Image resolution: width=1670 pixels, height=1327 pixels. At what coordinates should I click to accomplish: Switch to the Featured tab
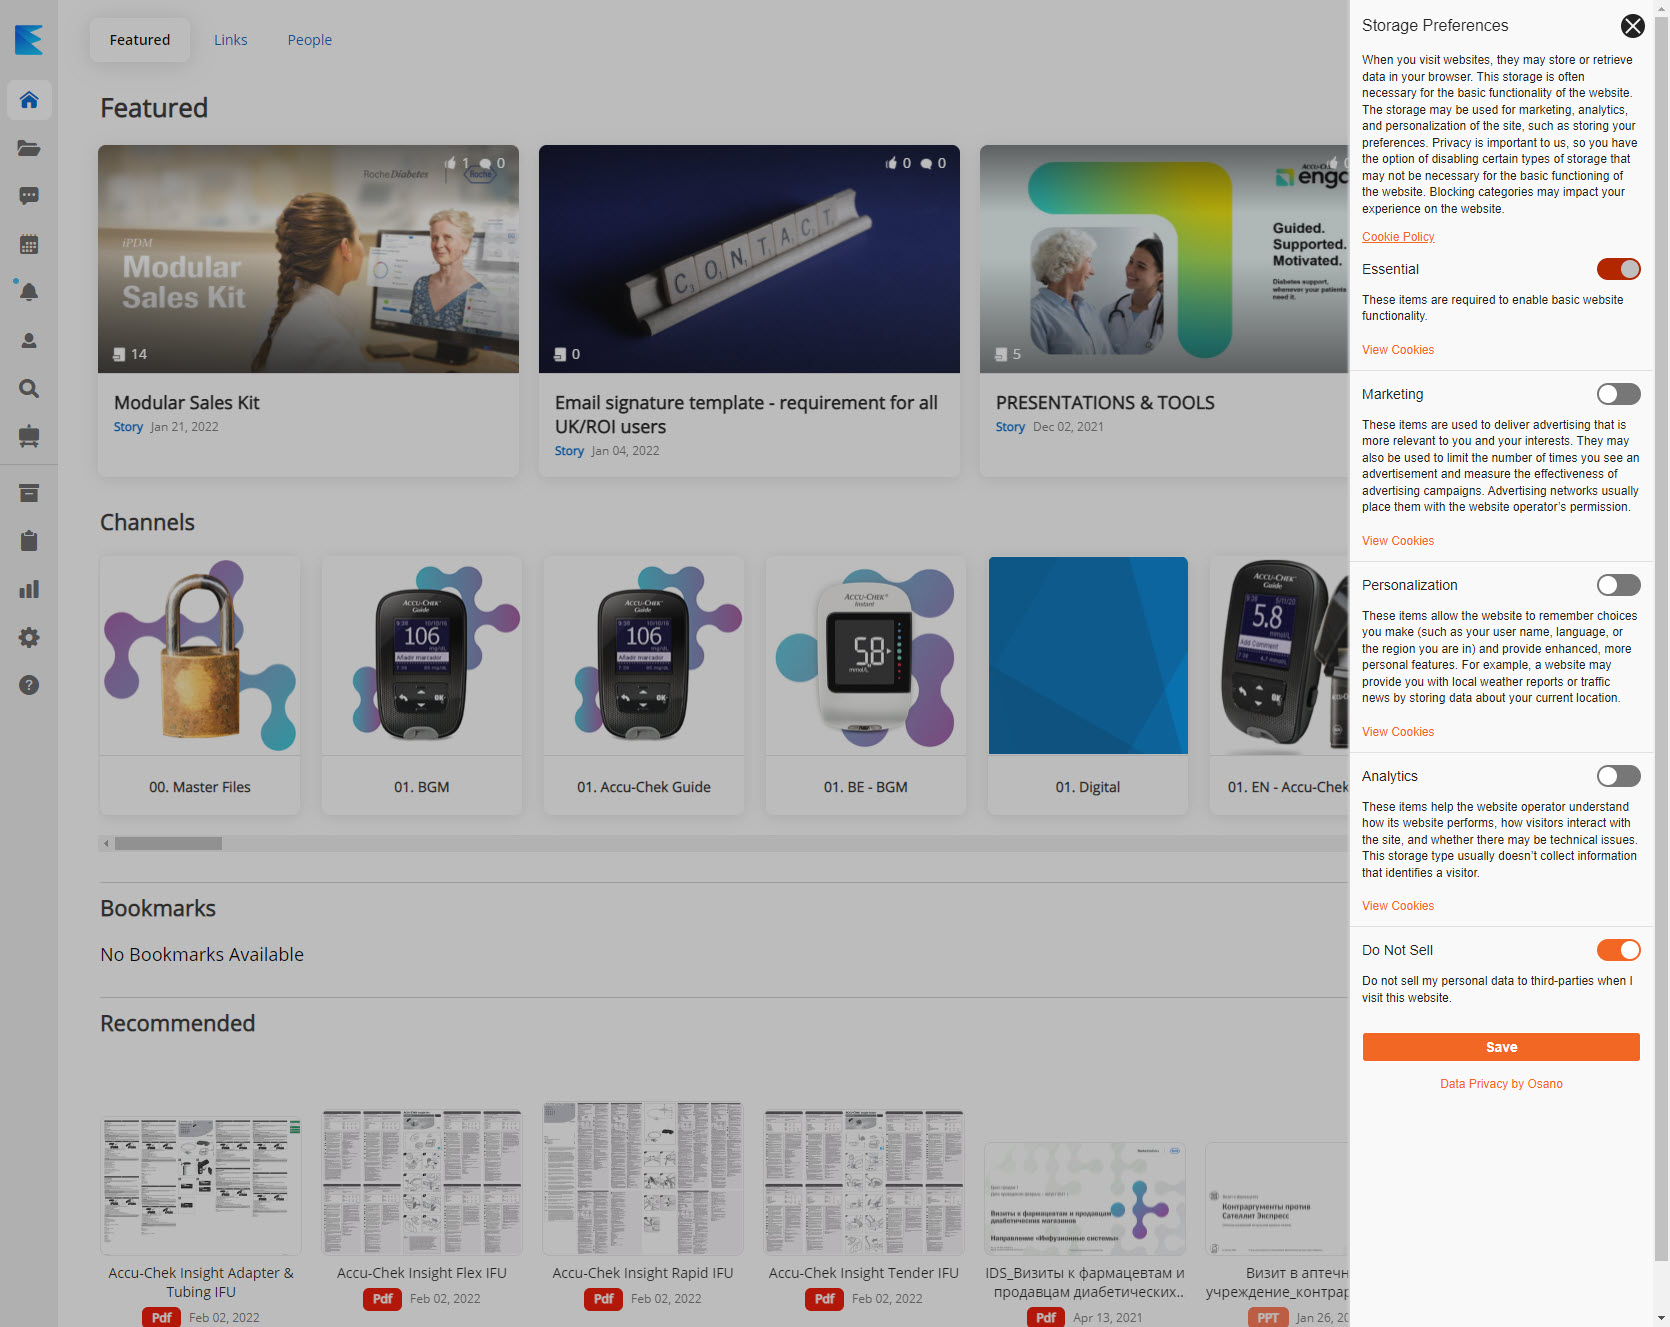coord(140,40)
